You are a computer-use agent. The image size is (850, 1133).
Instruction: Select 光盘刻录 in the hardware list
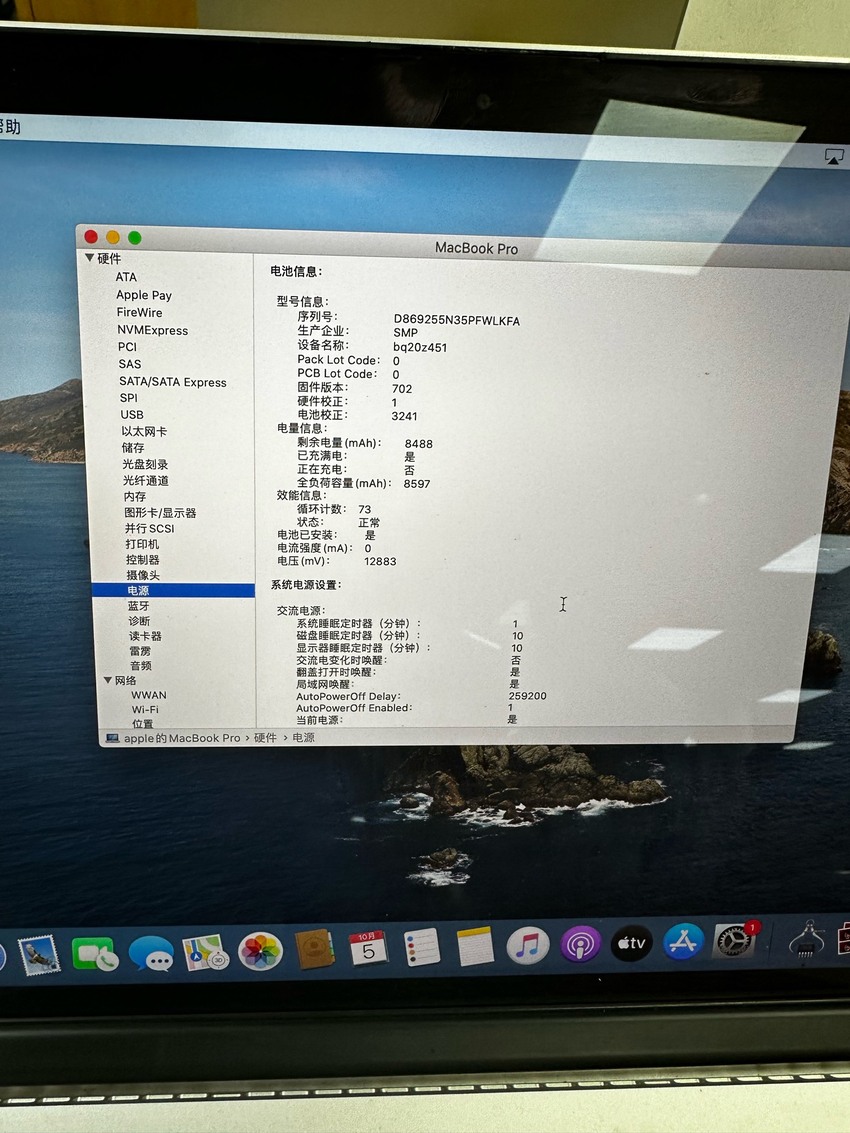pos(145,465)
